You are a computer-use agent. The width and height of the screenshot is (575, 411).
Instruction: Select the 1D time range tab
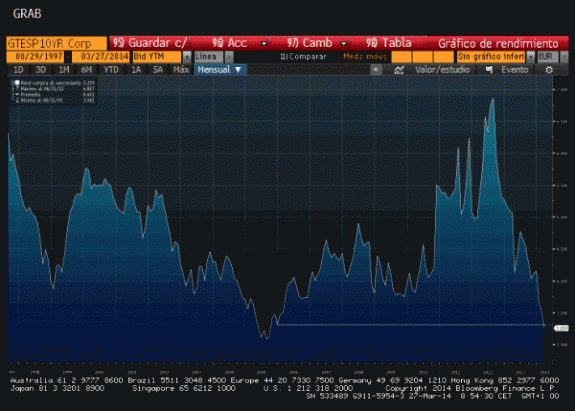(18, 70)
